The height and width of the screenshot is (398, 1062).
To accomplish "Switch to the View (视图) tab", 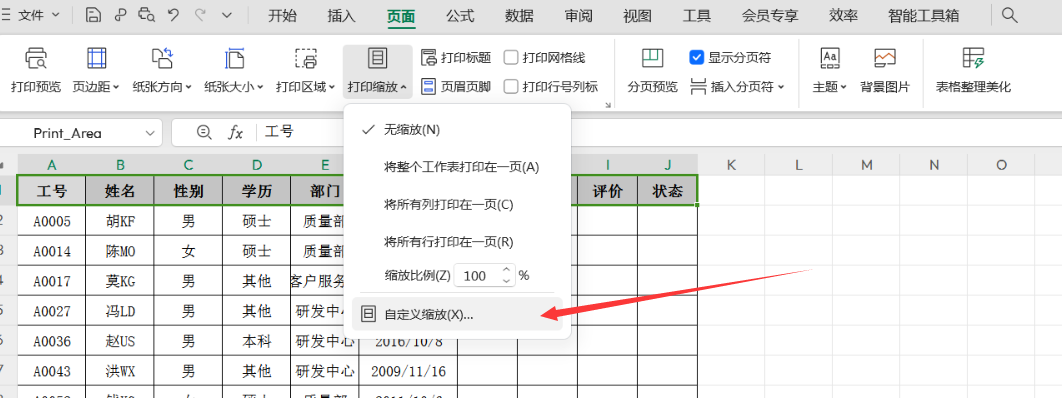I will coord(637,16).
